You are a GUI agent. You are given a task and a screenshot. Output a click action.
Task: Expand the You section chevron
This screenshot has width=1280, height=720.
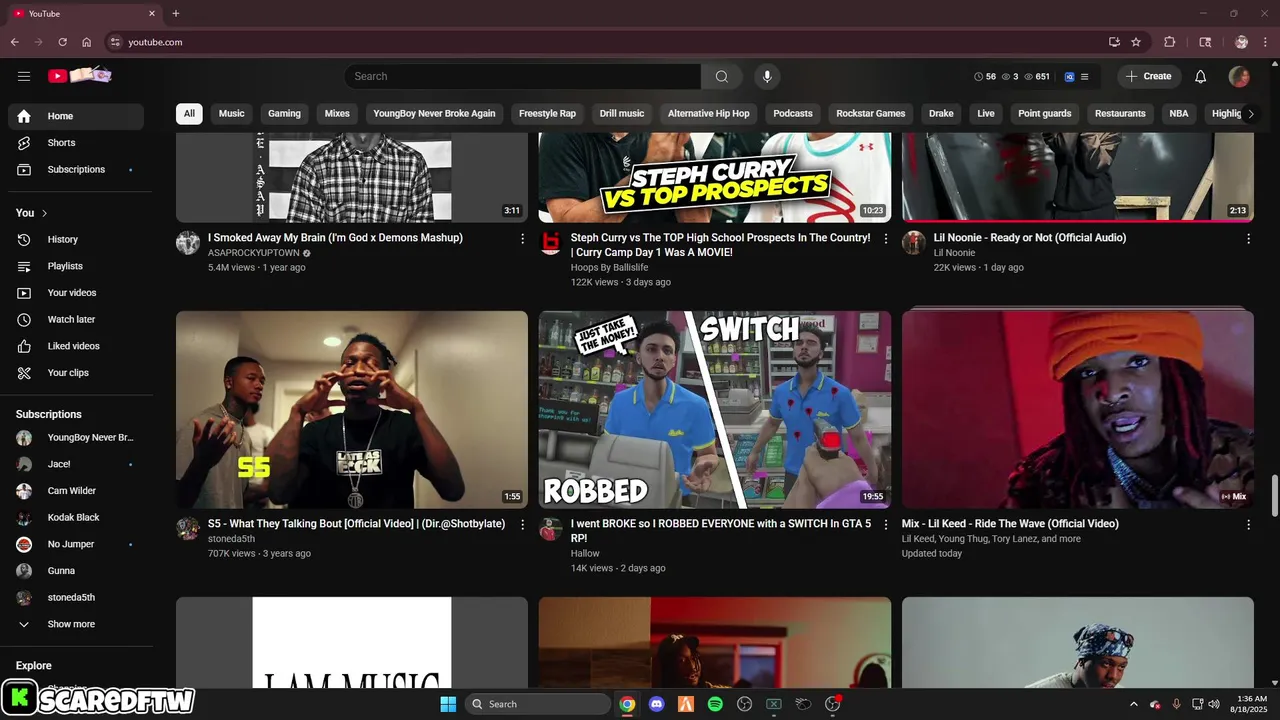click(44, 213)
